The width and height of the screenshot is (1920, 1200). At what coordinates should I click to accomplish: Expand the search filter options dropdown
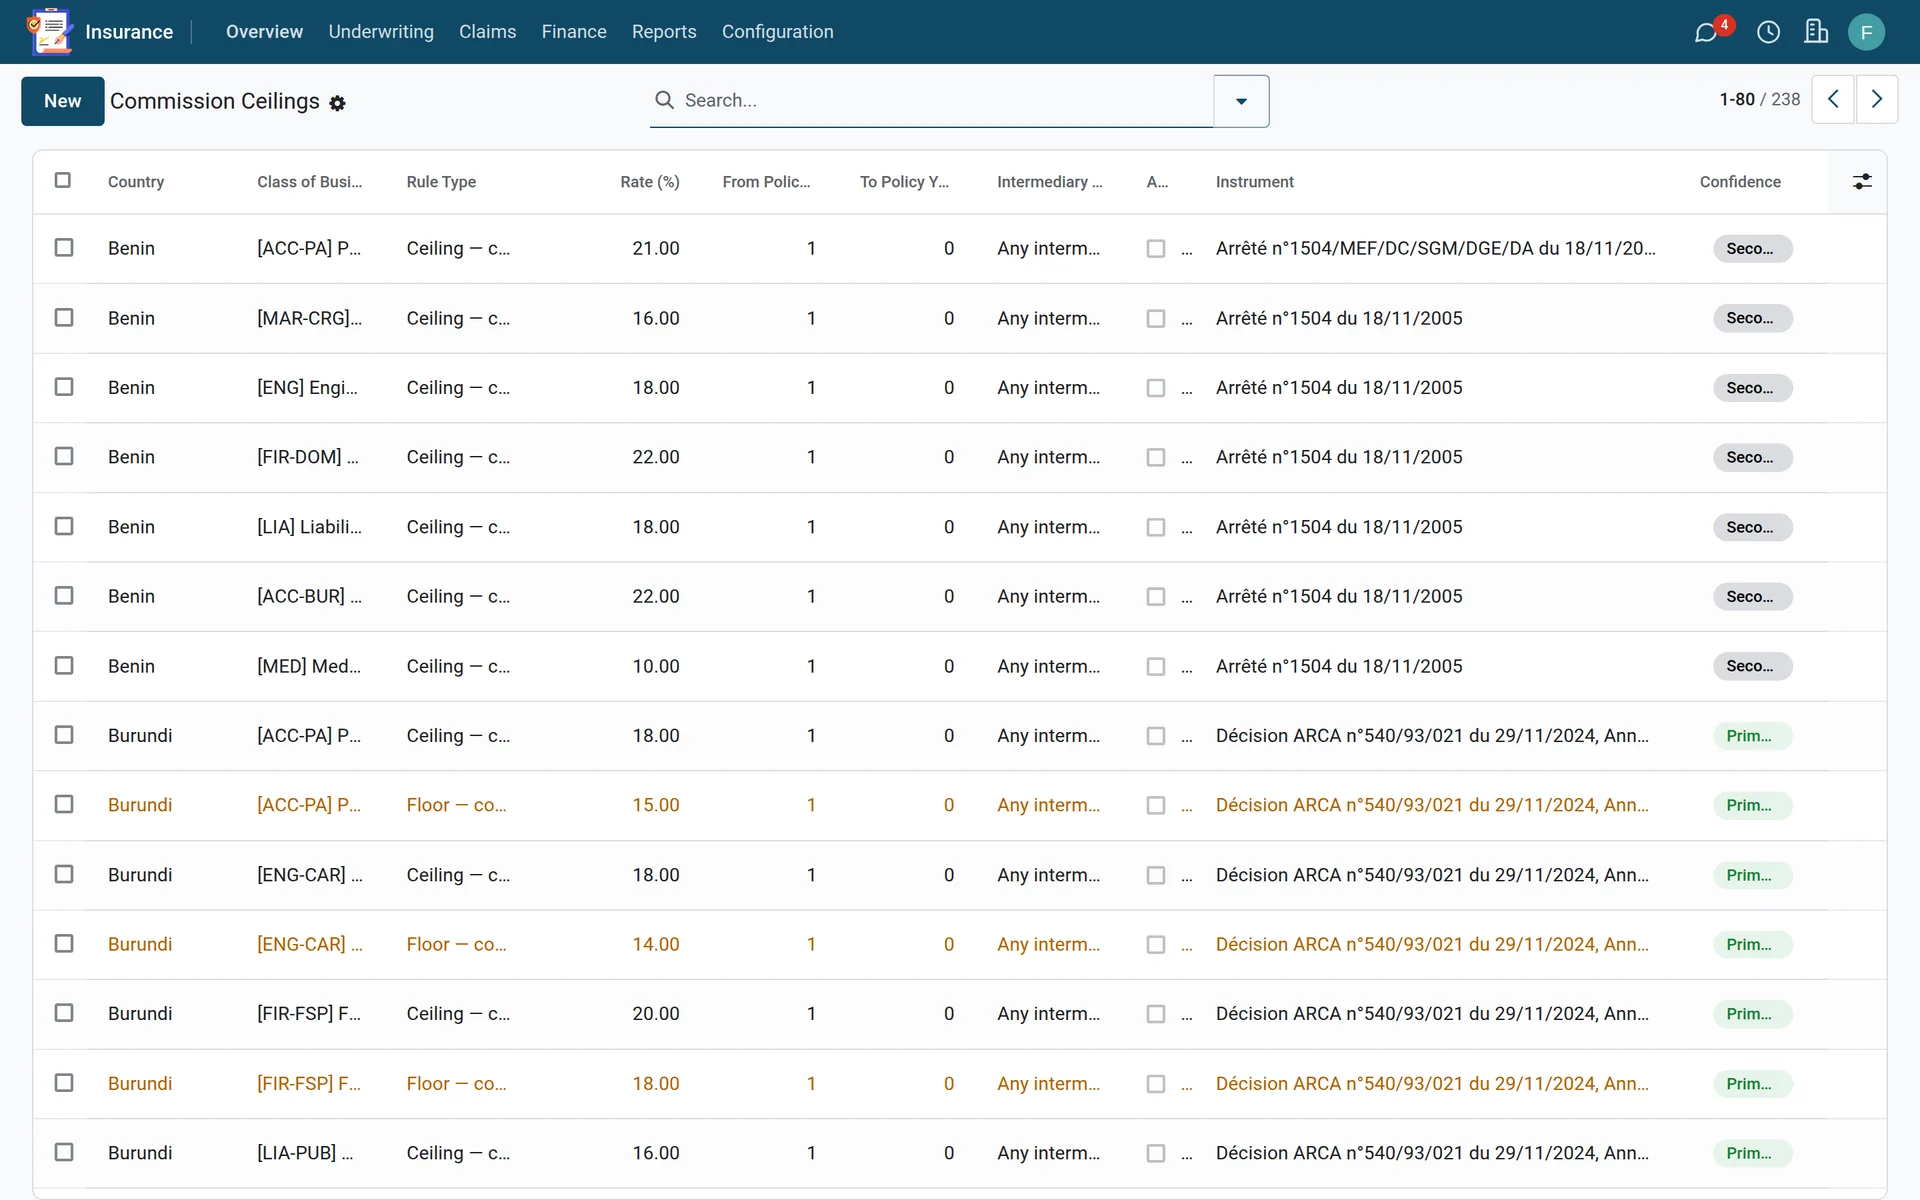pos(1241,101)
